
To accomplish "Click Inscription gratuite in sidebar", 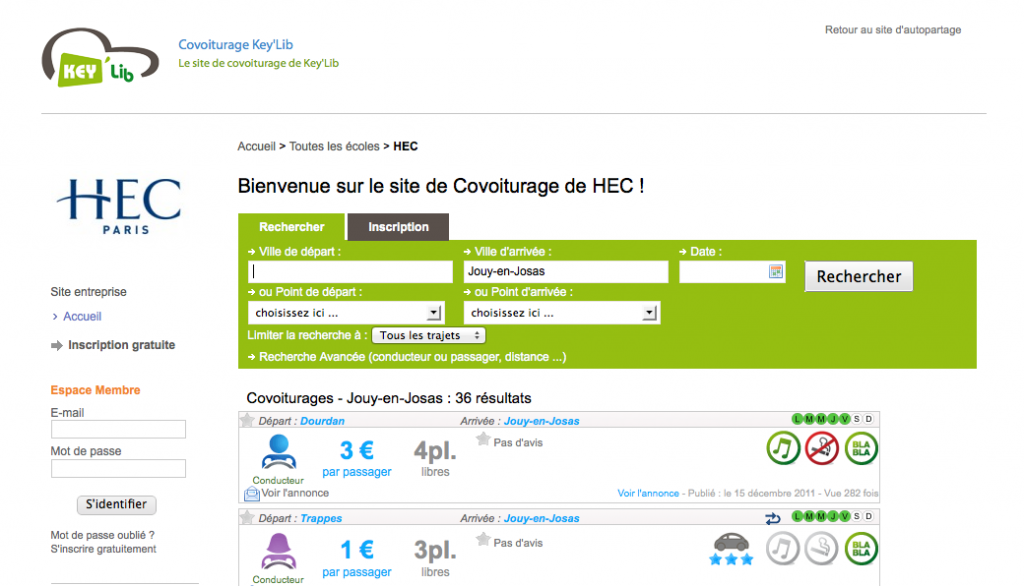I will pos(121,345).
